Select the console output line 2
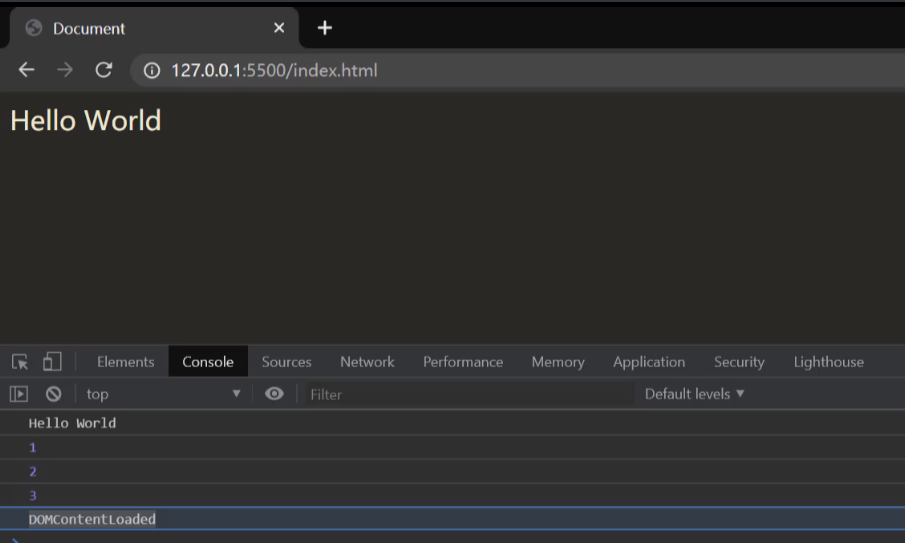This screenshot has height=543, width=905. click(452, 471)
